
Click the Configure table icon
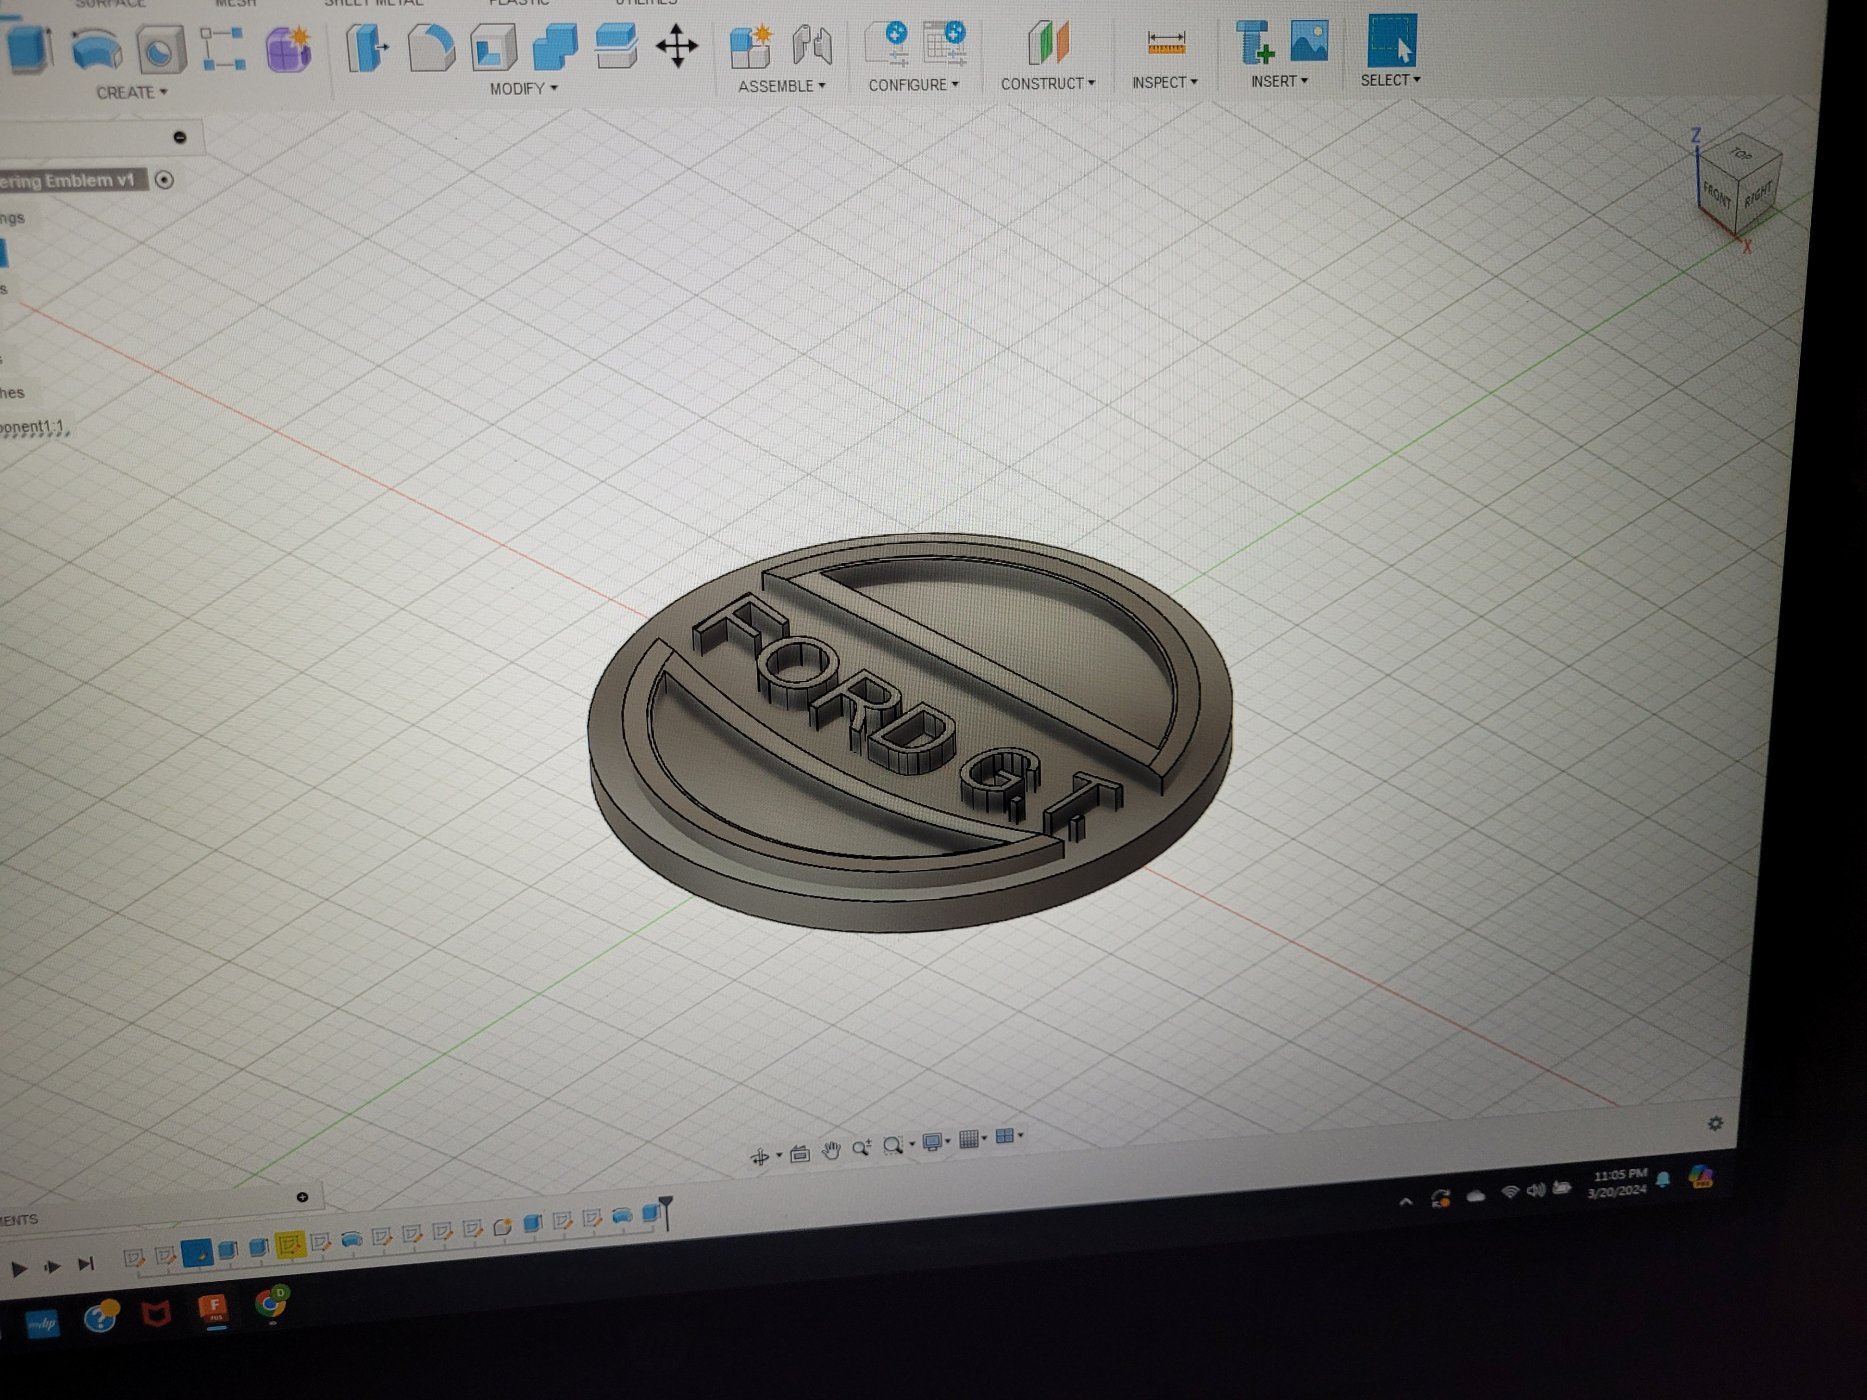944,43
